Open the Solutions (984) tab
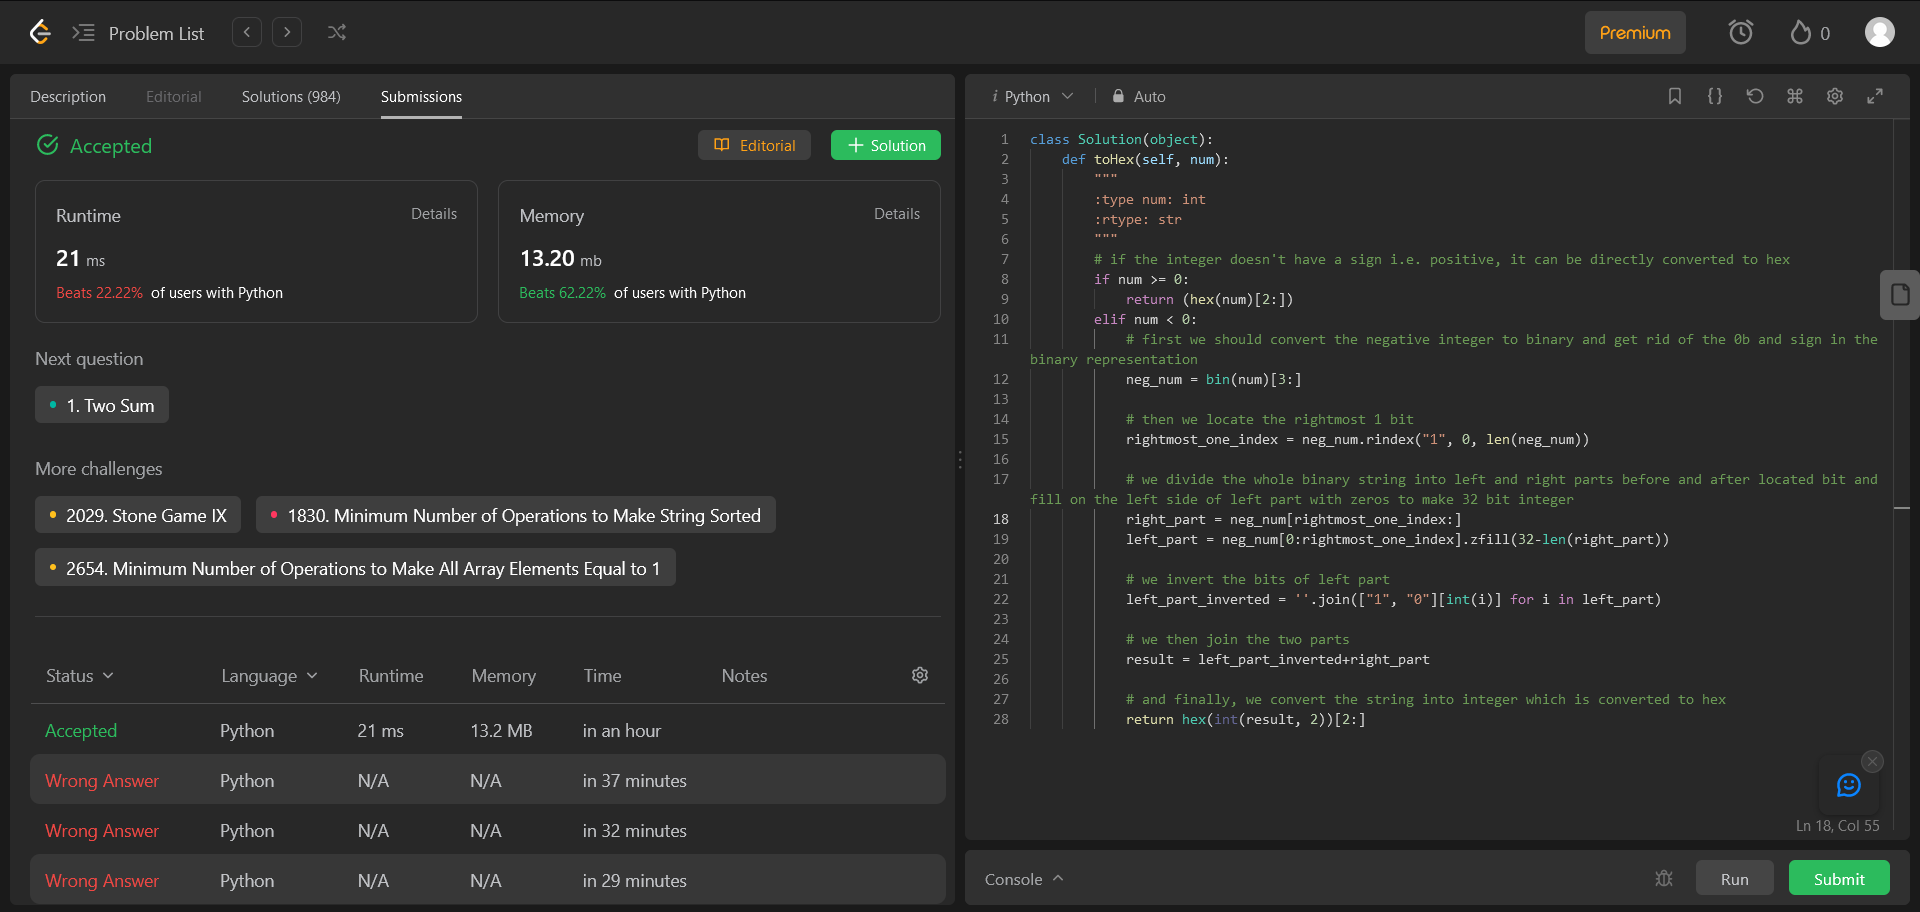Screen dimensions: 1920x912 pyautogui.click(x=290, y=96)
